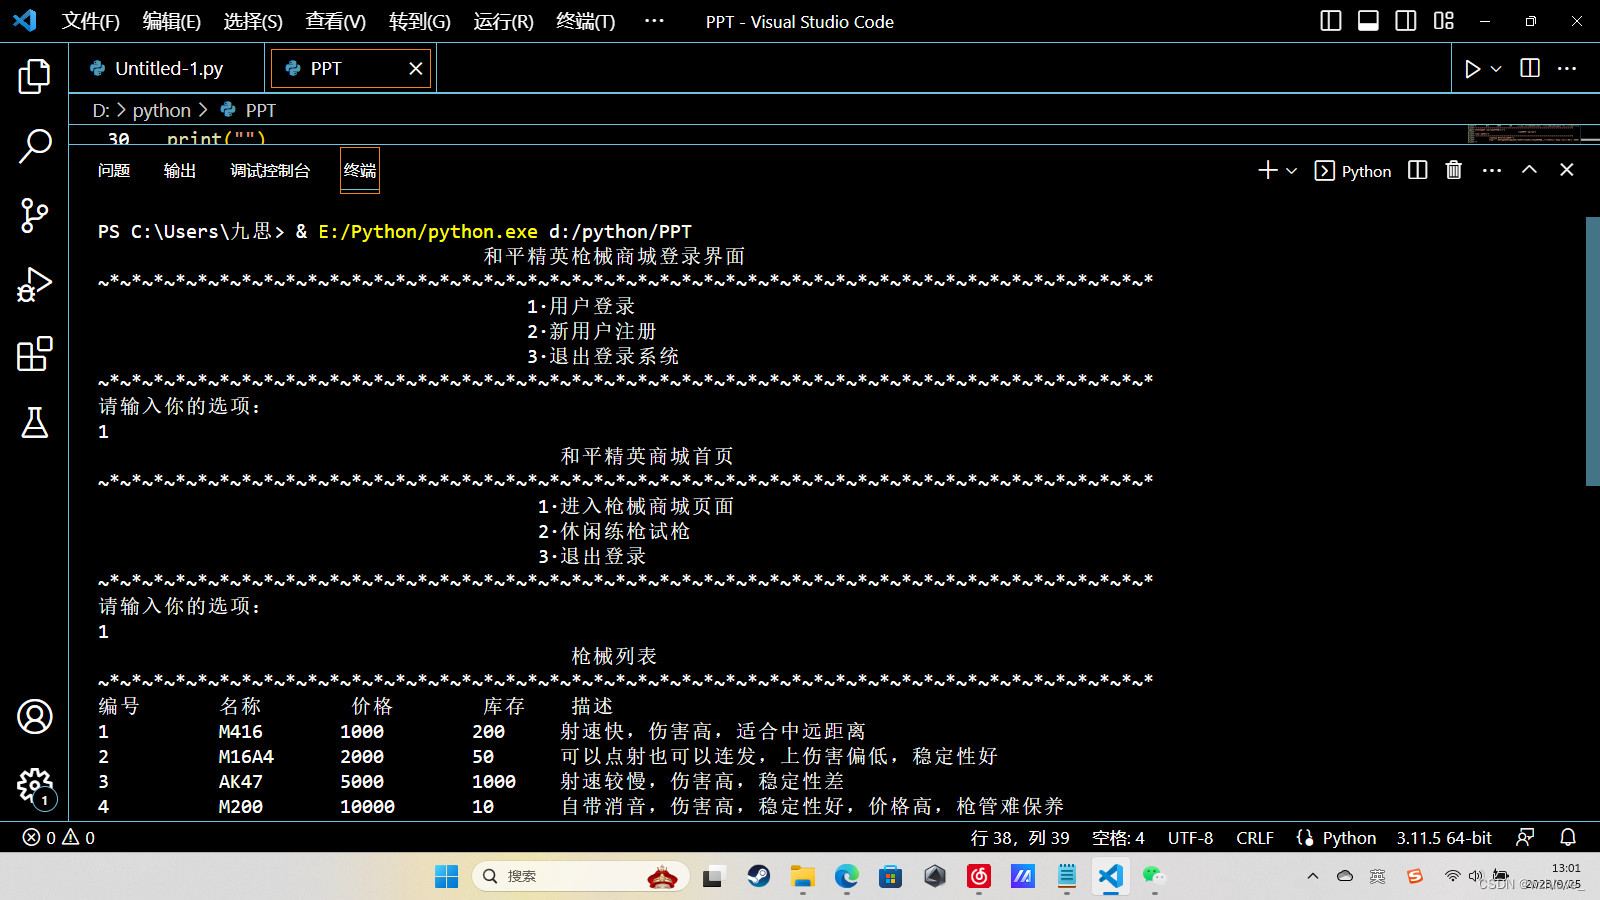Click the taskbar search box
Screen dimensions: 1600x900
tap(581, 877)
